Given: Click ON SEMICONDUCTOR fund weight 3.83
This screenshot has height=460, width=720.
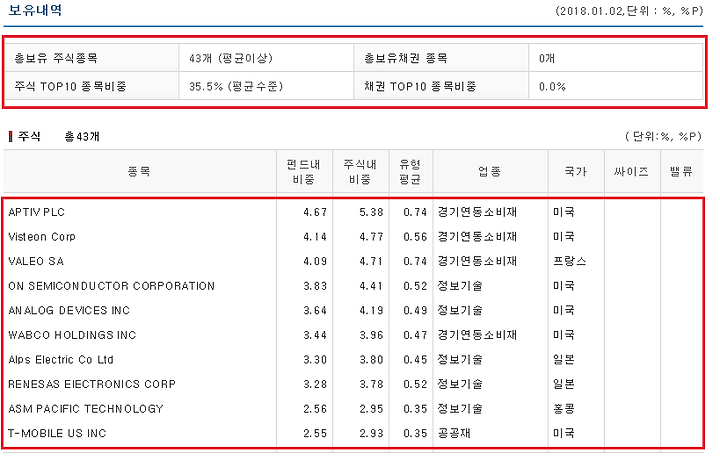Looking at the screenshot, I should coord(315,286).
